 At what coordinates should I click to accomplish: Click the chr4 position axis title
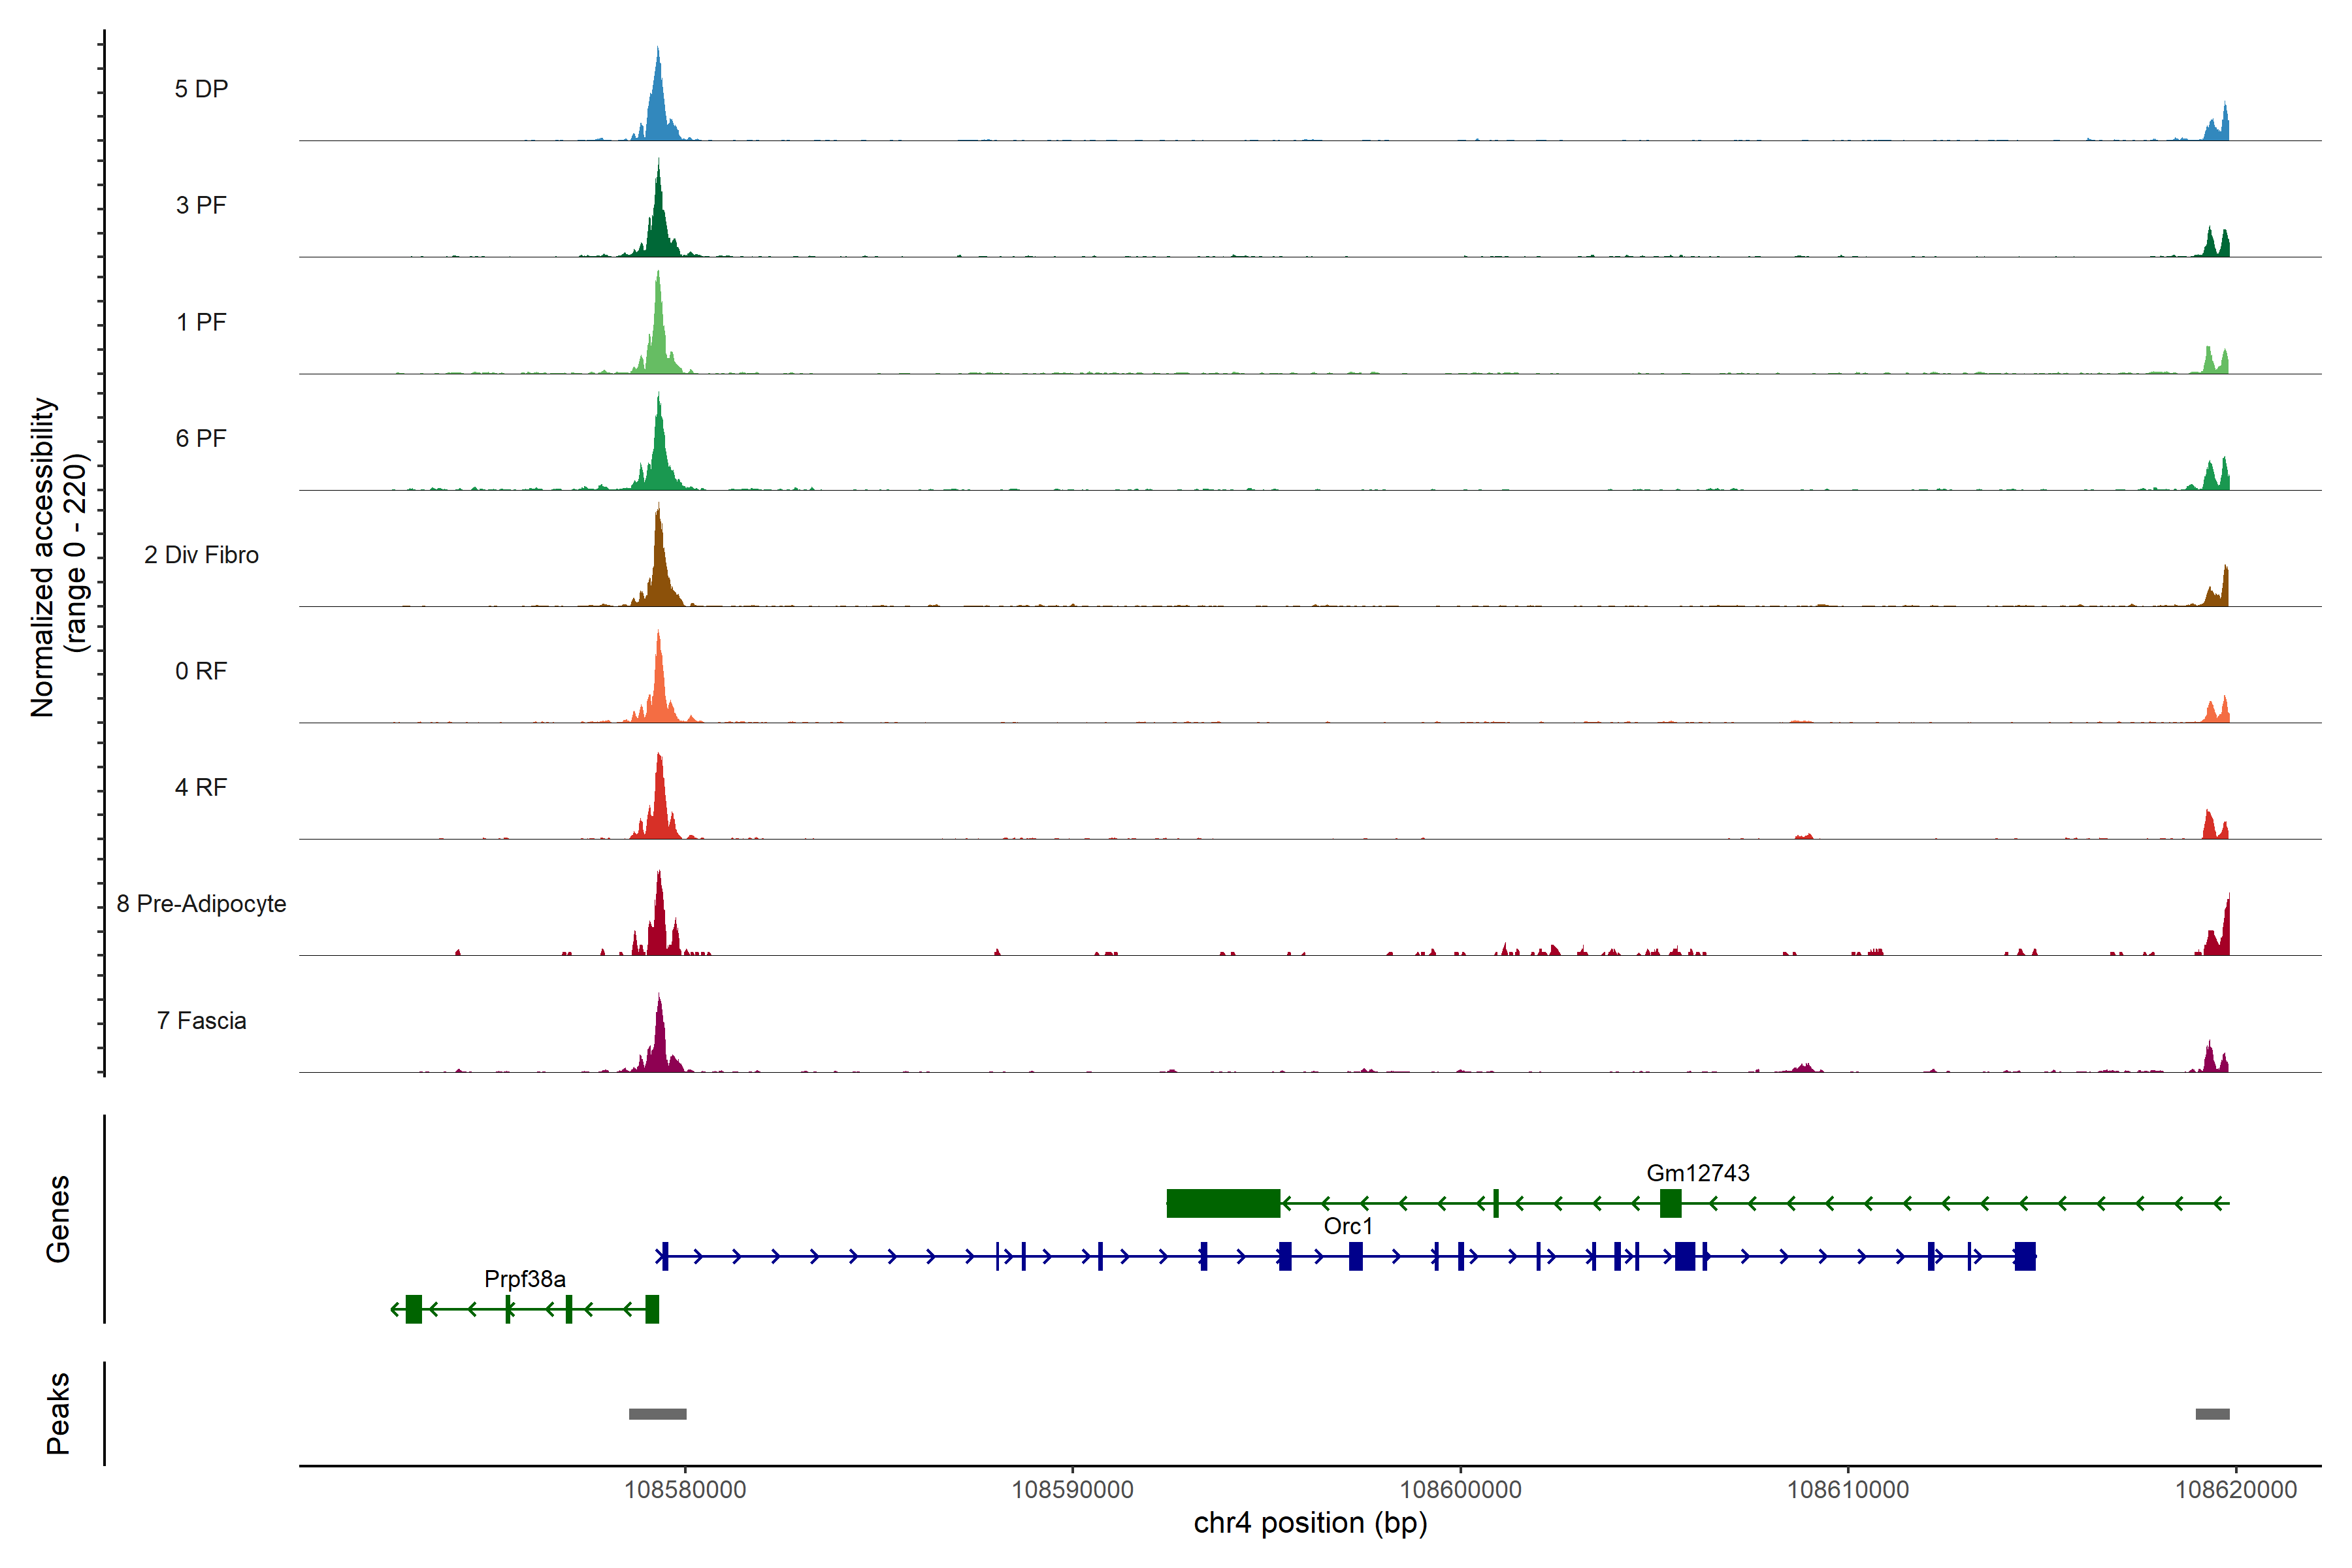(x=1310, y=1523)
